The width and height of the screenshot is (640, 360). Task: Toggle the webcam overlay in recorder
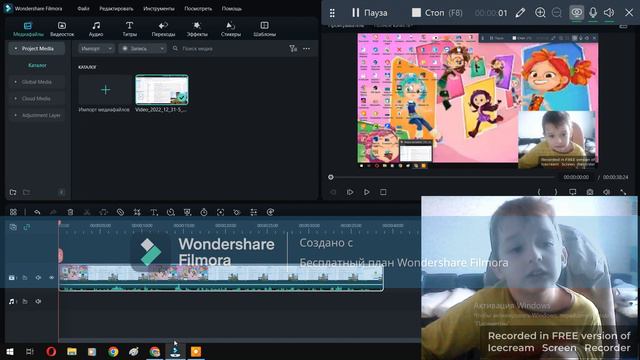click(x=576, y=13)
